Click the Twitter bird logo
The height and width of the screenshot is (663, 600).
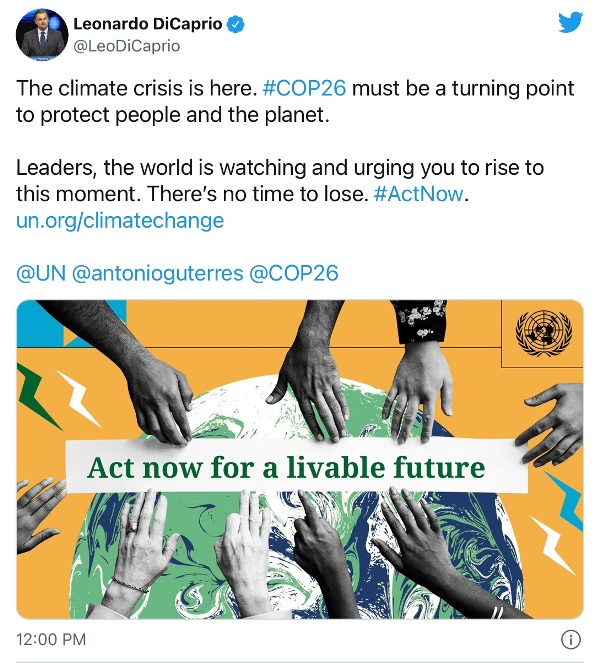[x=570, y=23]
